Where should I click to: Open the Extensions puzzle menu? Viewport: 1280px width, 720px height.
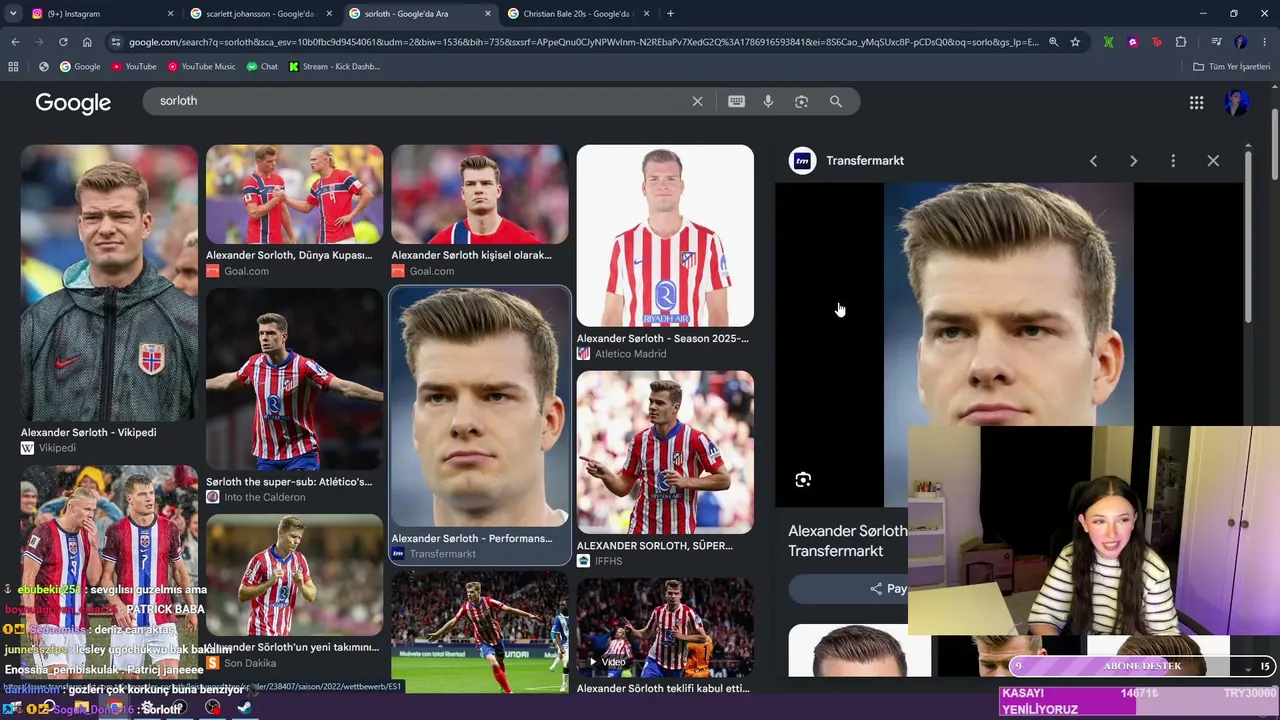[1181, 42]
